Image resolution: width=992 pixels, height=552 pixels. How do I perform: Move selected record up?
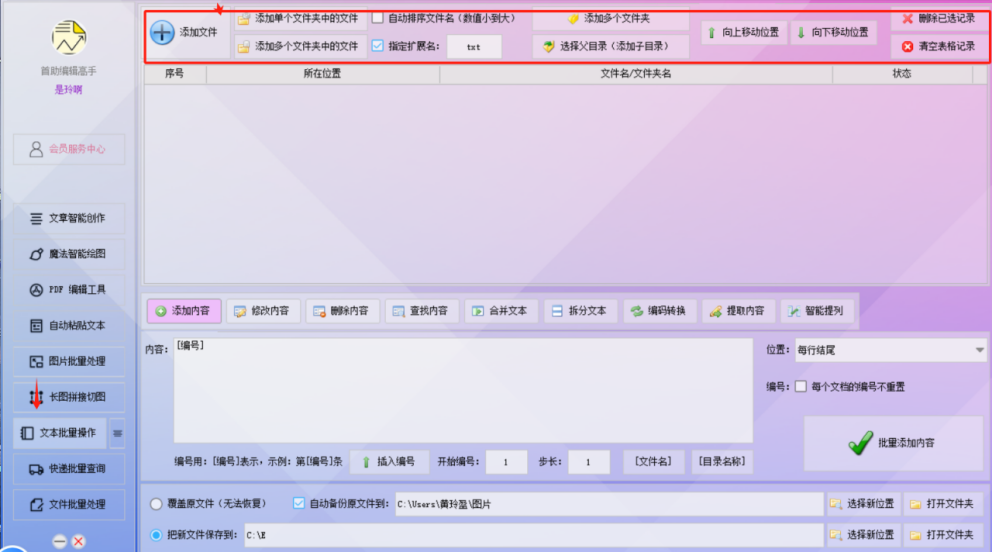click(744, 32)
